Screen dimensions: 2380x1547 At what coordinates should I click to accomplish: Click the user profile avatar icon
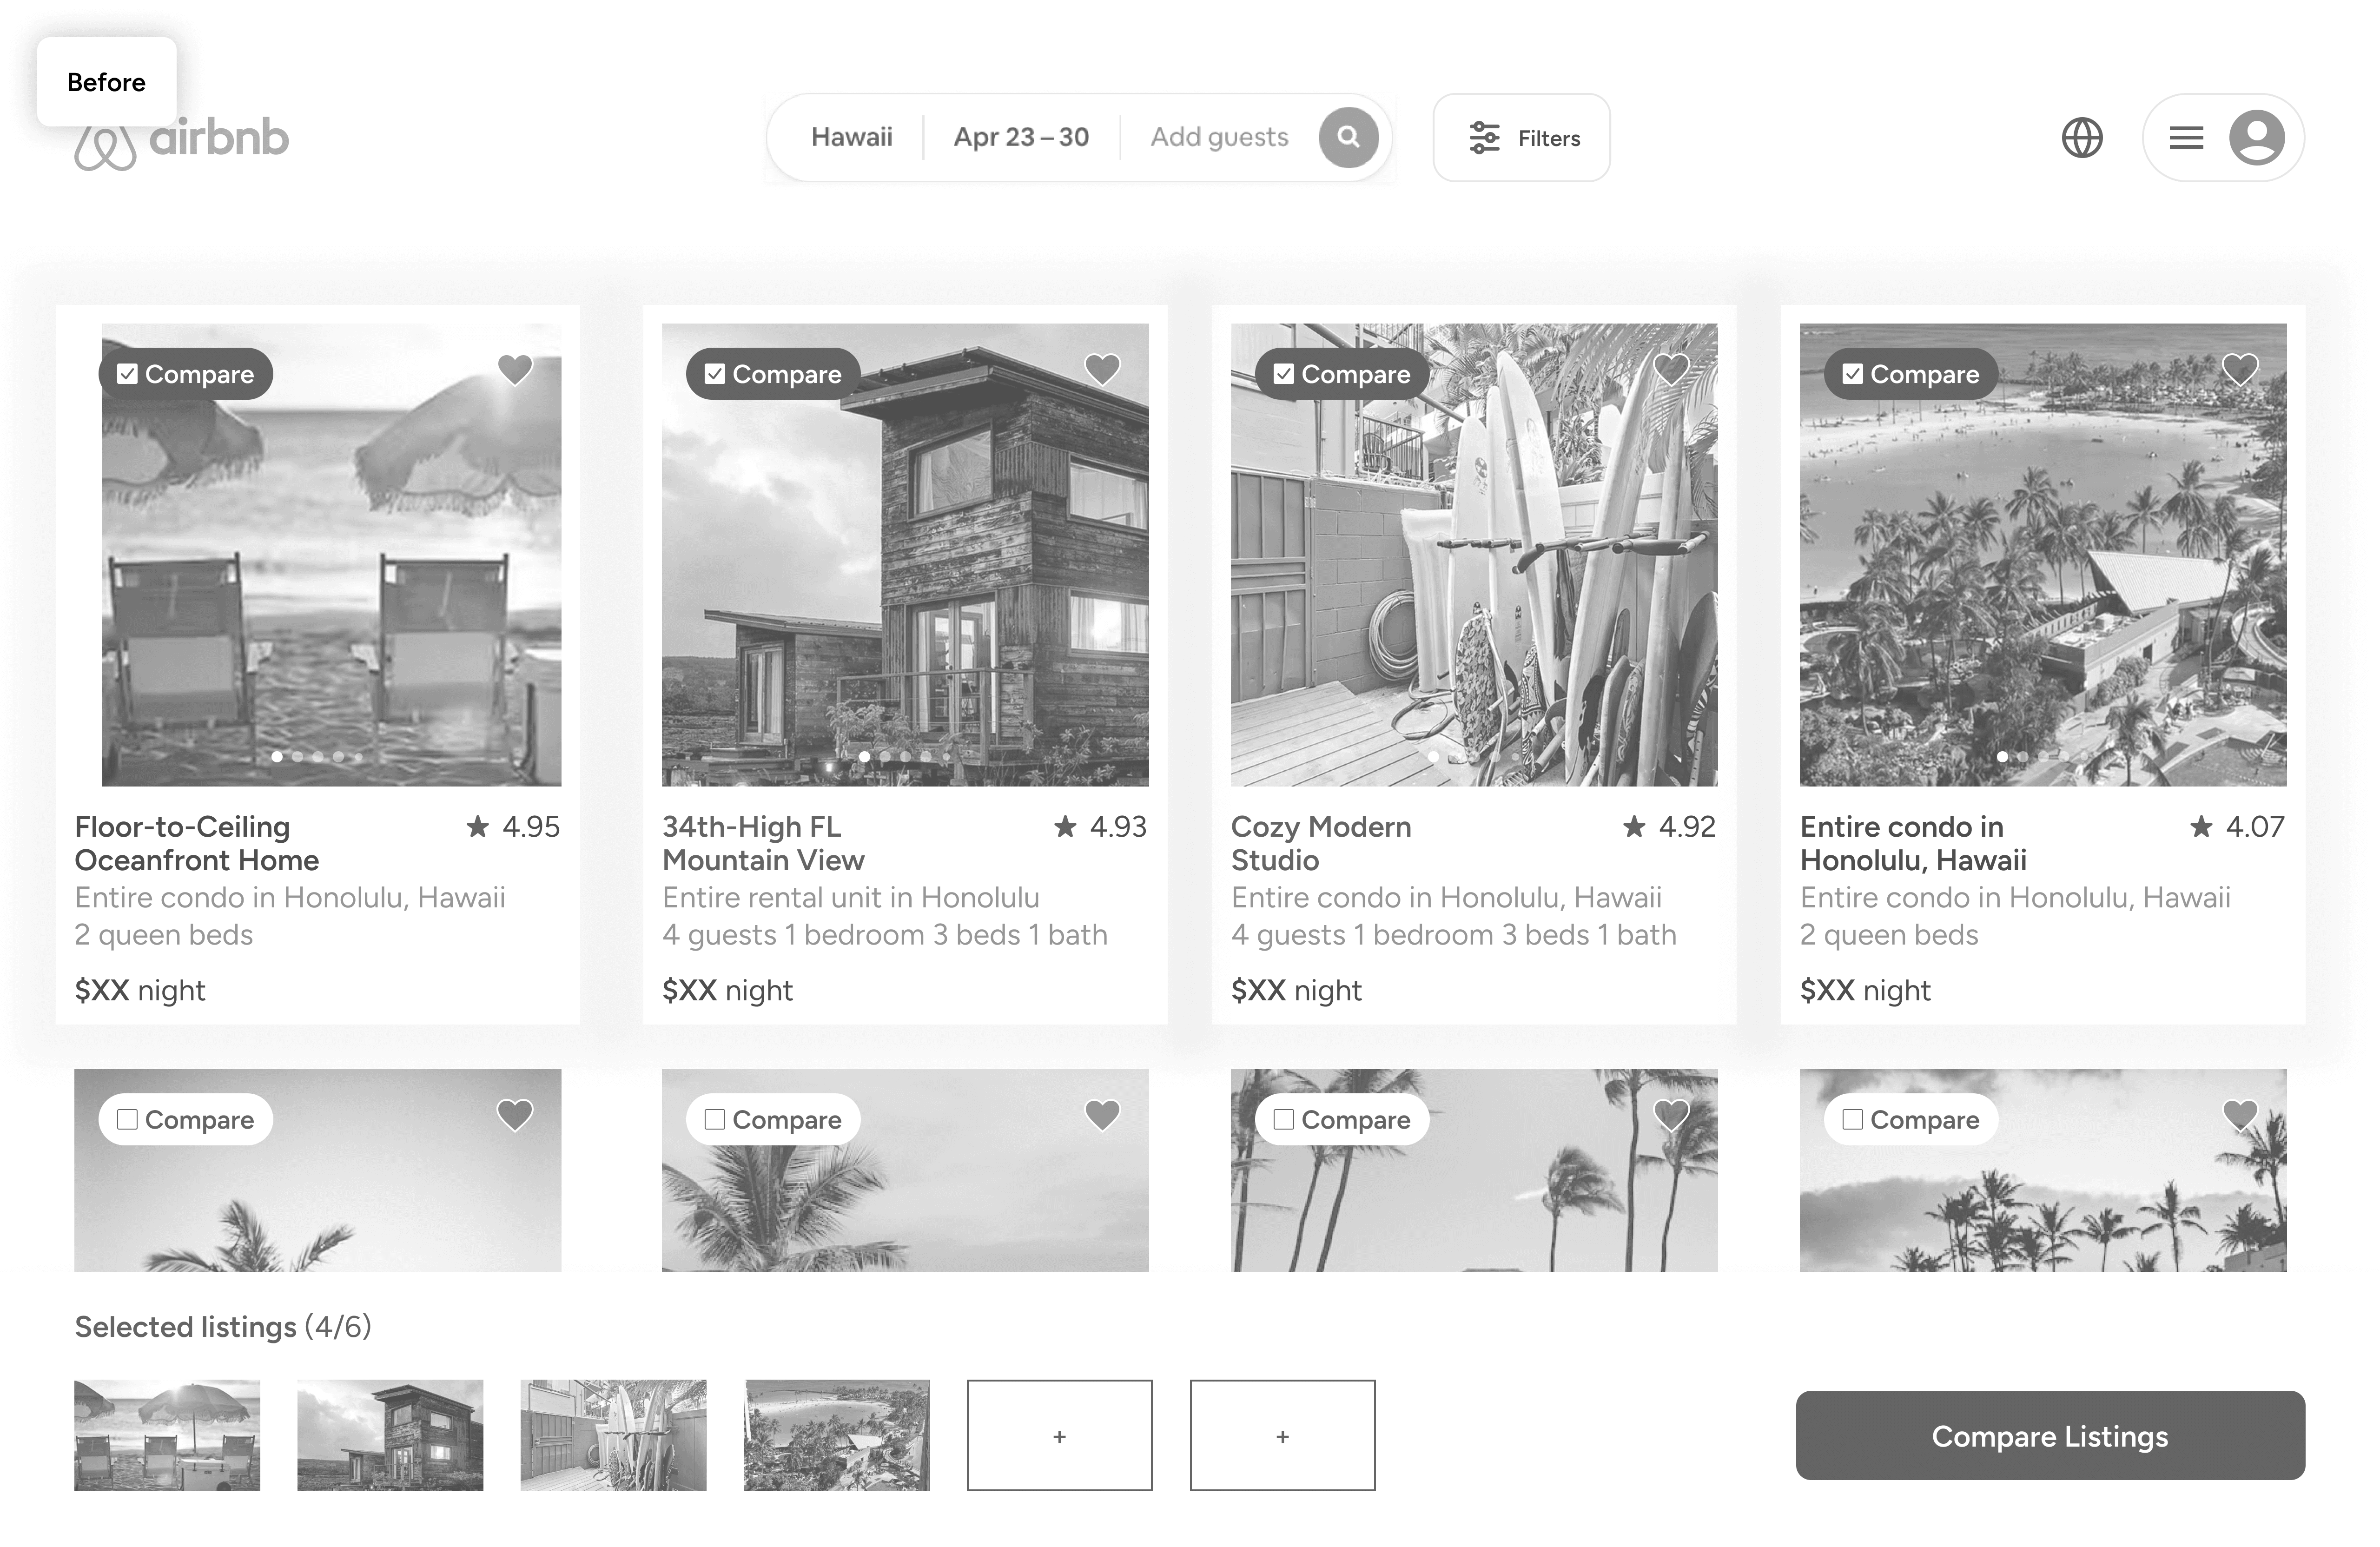2256,137
